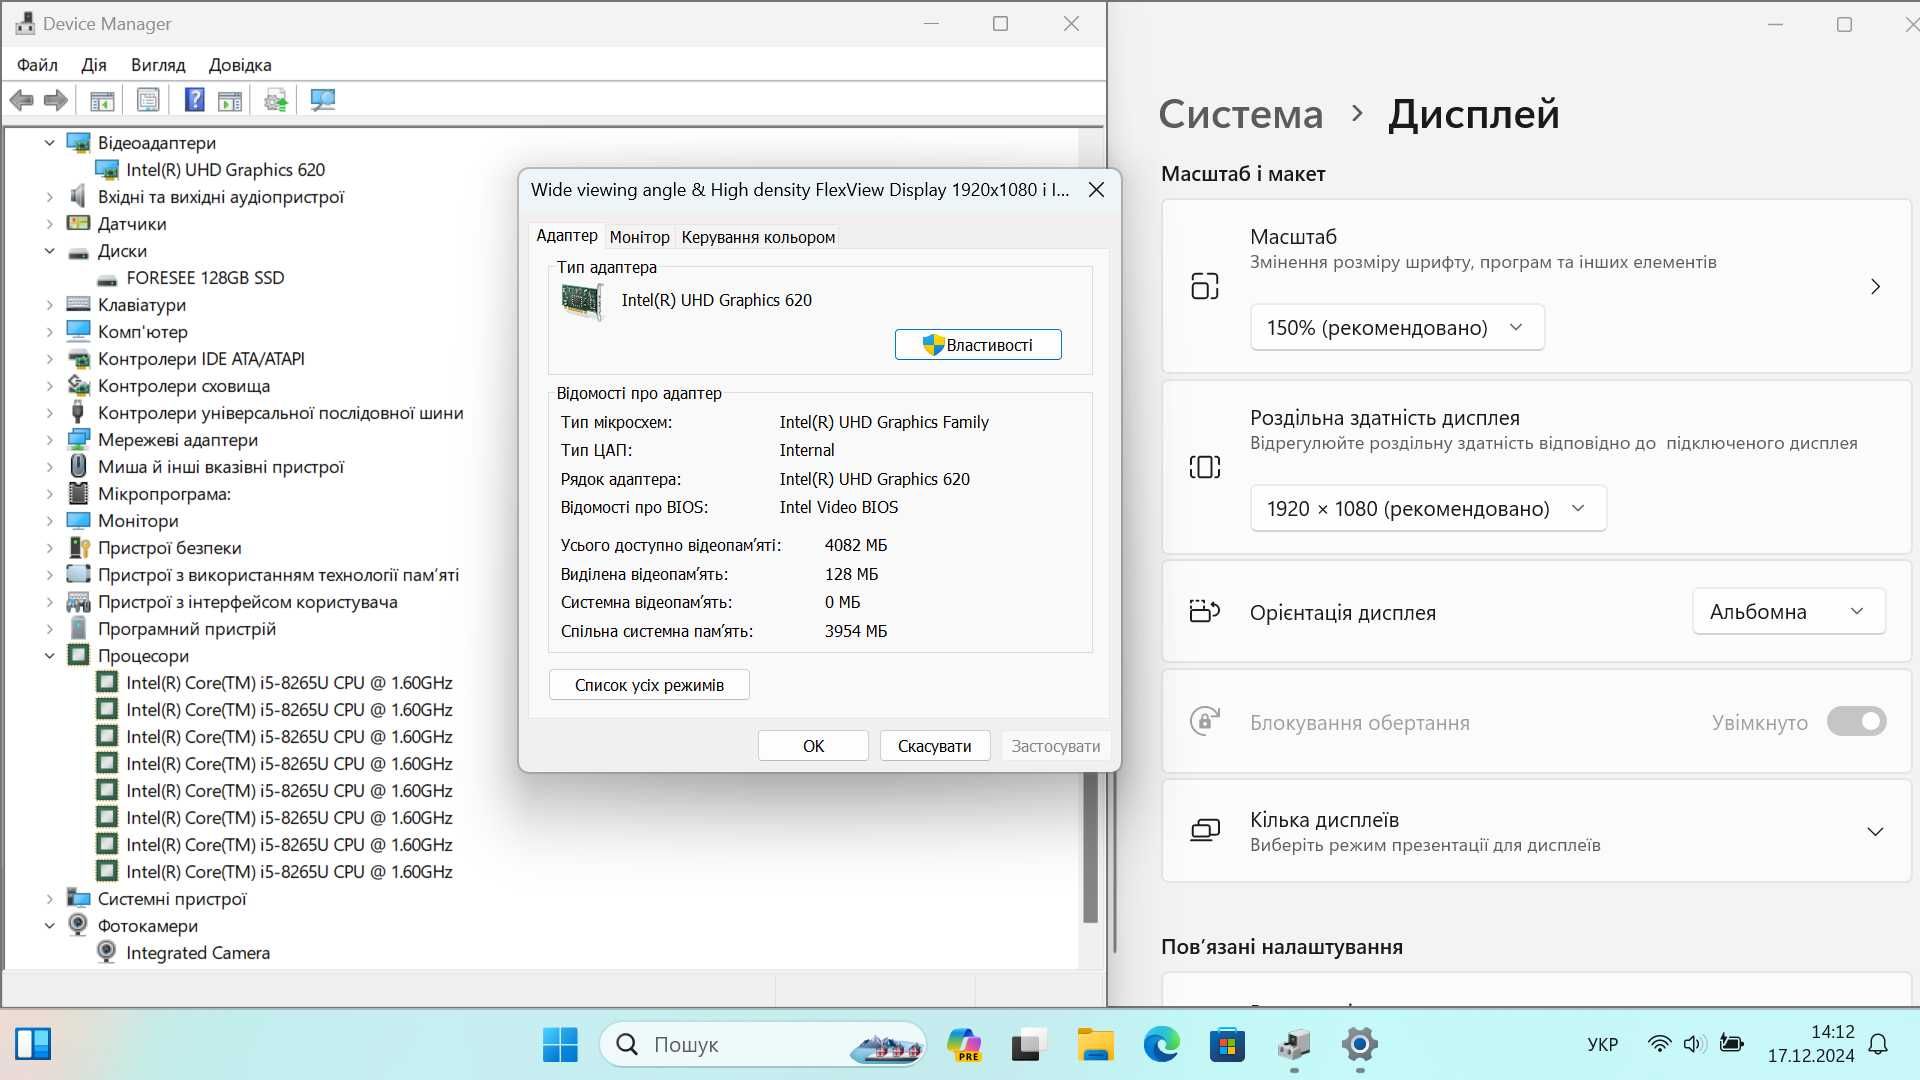Expand the Мережеві адаптери category
Viewport: 1920px width, 1080px height.
point(49,440)
